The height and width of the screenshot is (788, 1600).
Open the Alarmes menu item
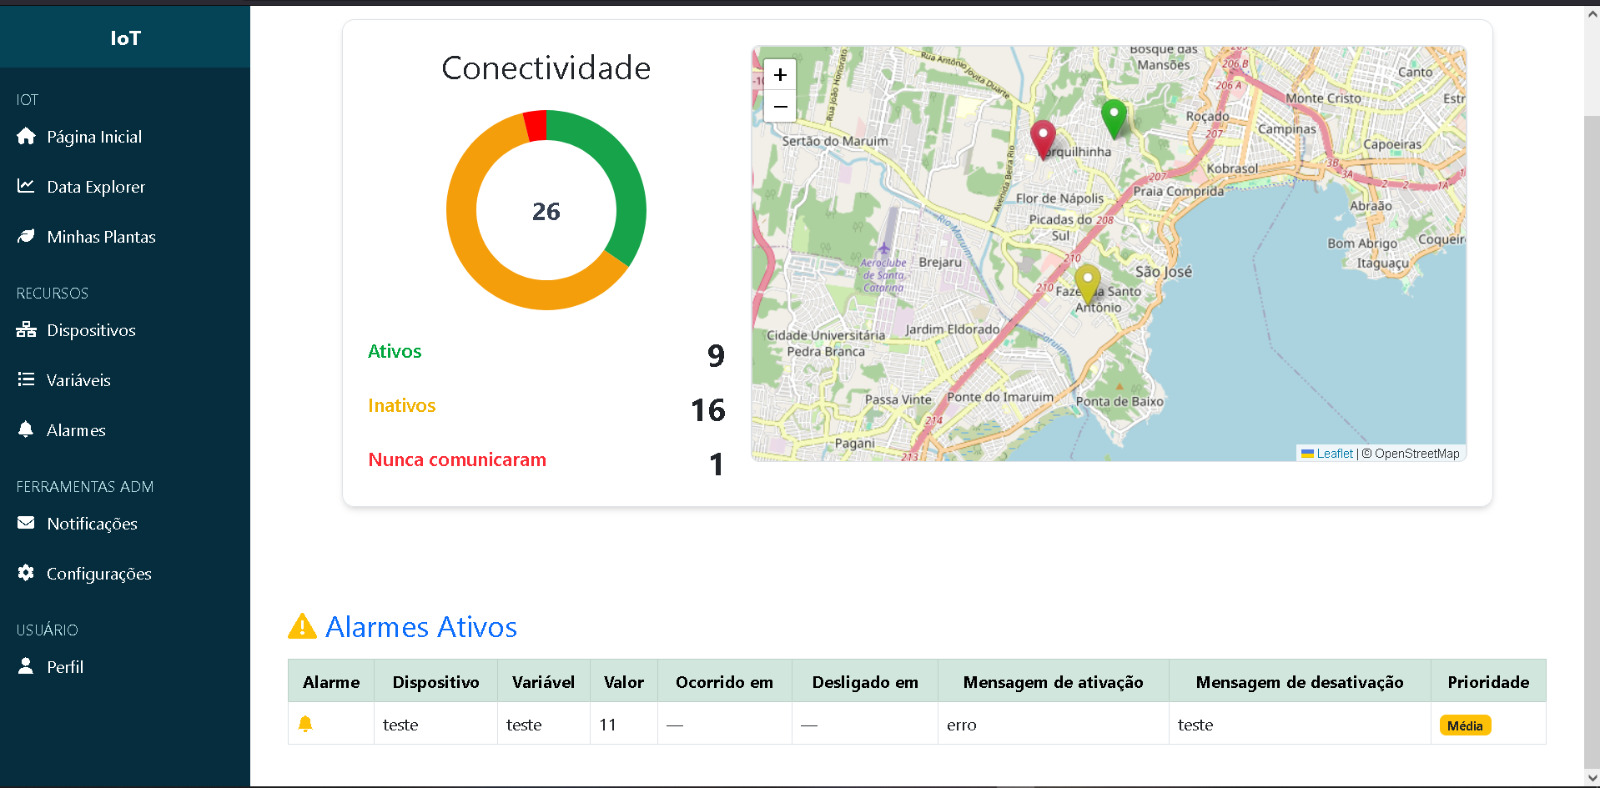76,430
